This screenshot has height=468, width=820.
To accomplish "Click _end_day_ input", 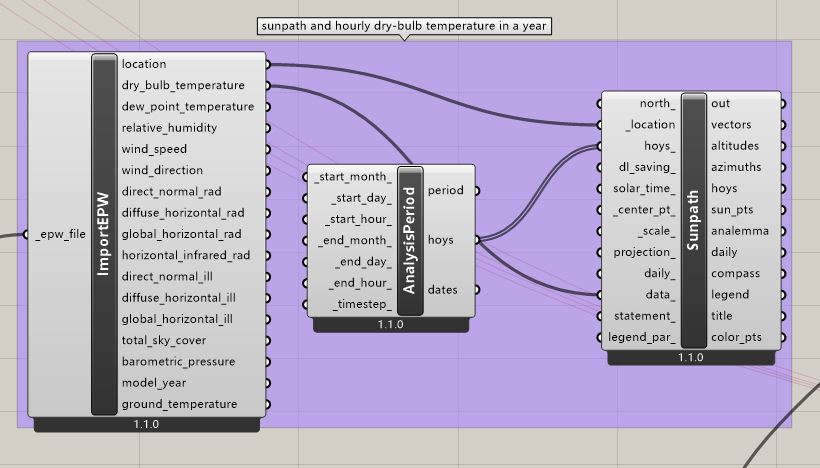I will pos(363,262).
